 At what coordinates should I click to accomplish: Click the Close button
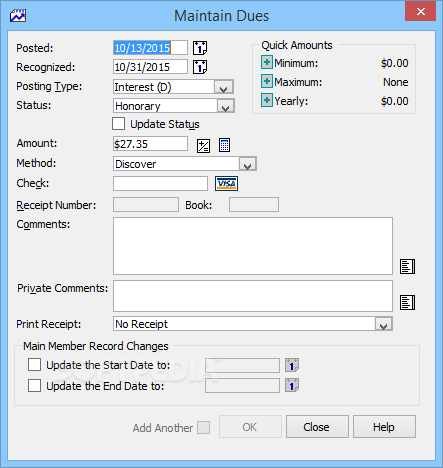[317, 427]
